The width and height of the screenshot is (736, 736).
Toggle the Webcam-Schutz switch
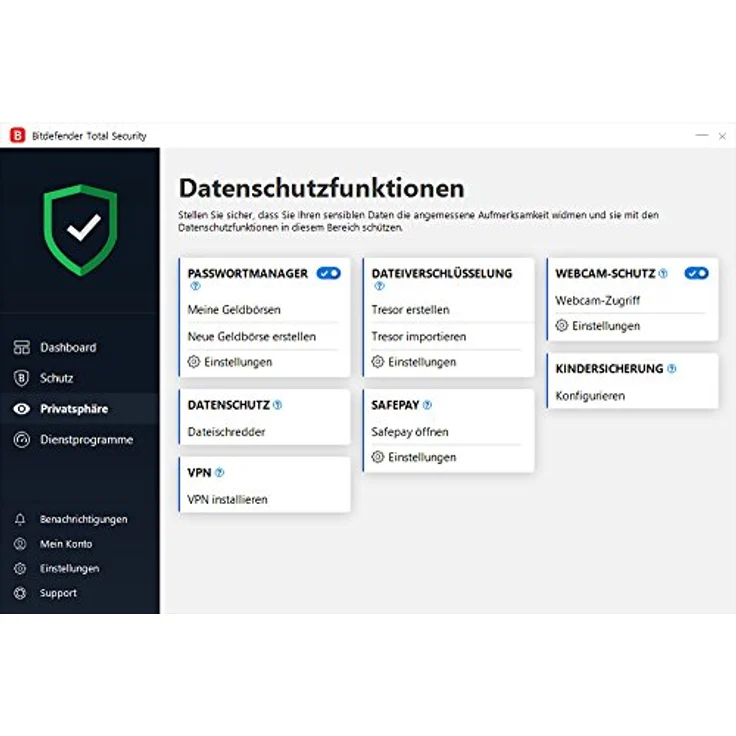click(697, 273)
